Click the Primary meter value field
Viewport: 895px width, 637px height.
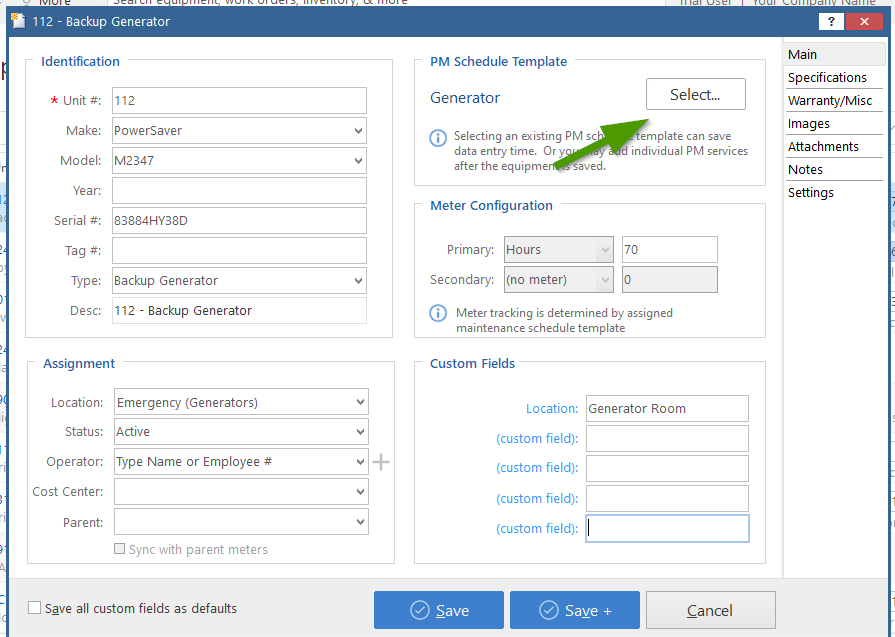tap(670, 249)
